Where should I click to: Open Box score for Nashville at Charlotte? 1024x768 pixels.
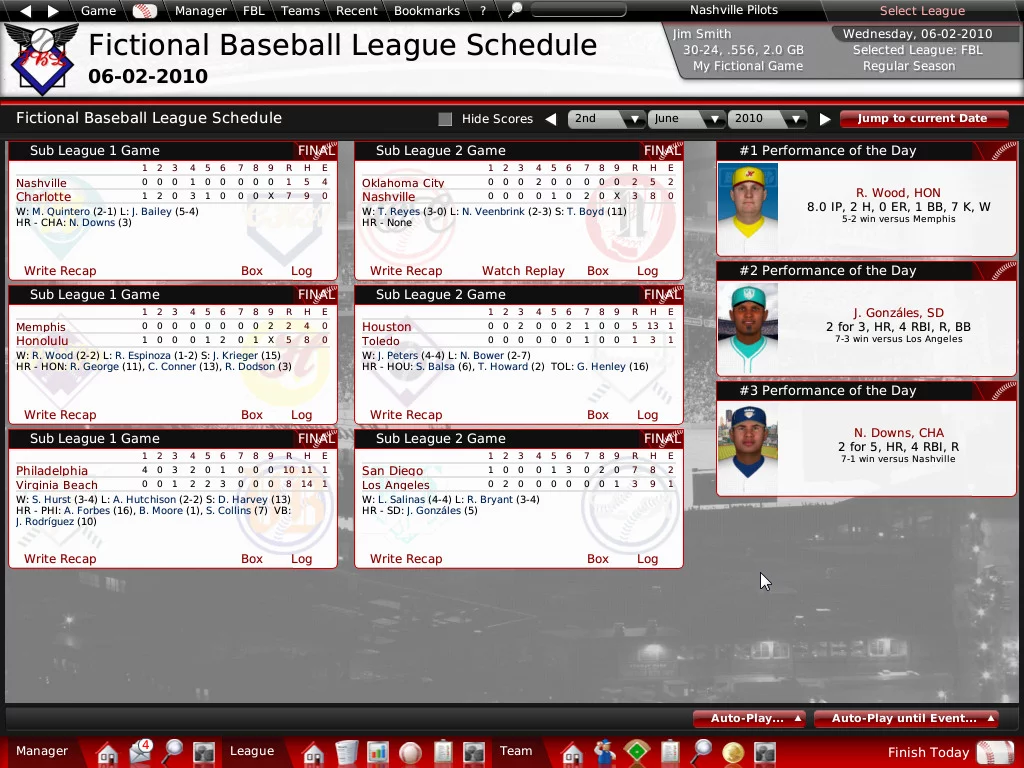pyautogui.click(x=251, y=271)
